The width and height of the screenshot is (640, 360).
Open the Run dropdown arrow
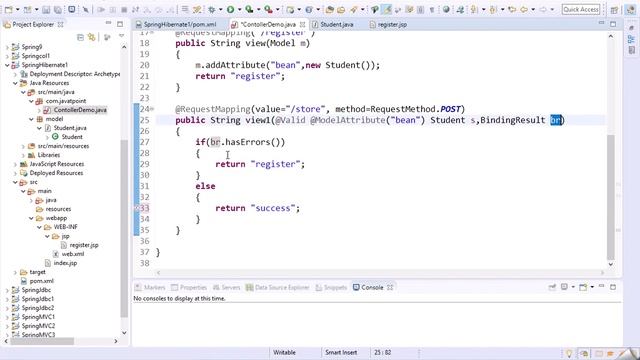pyautogui.click(x=240, y=9)
